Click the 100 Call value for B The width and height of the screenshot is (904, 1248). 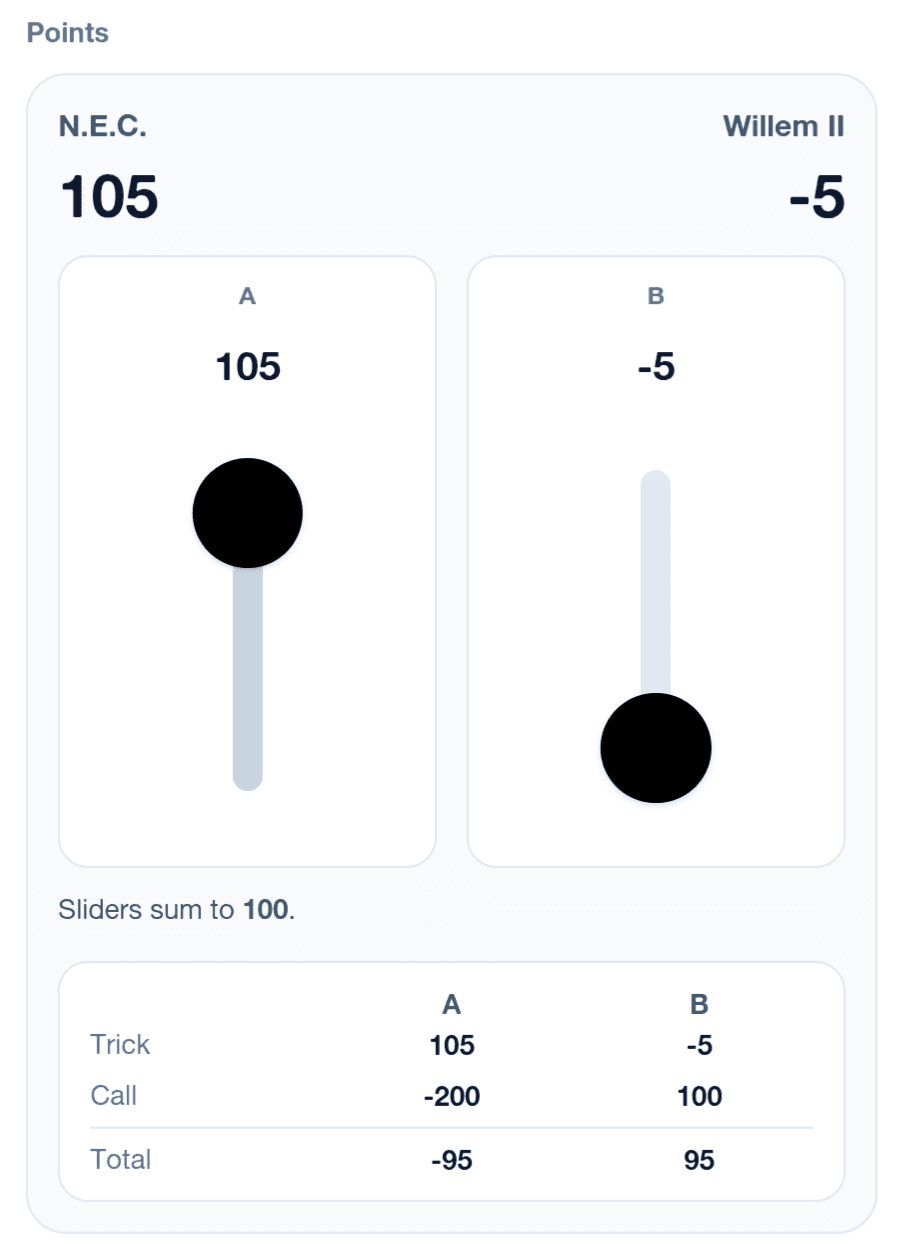click(x=699, y=1096)
